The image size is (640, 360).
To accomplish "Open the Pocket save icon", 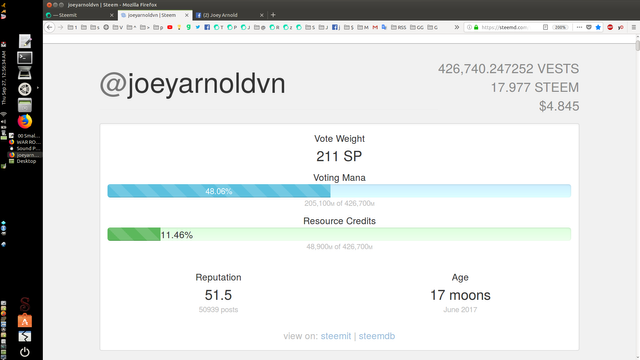I will [x=589, y=27].
